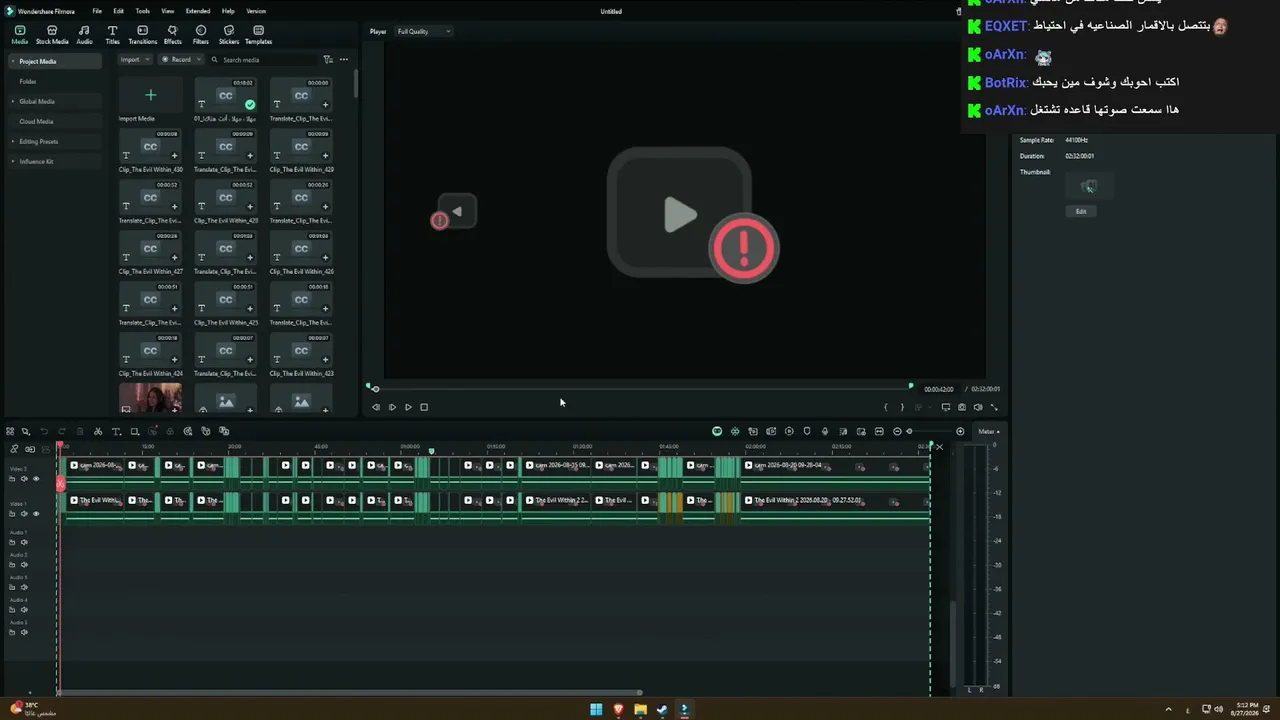This screenshot has height=720, width=1280.
Task: Select the text tool in timeline toolbar
Action: tap(116, 431)
